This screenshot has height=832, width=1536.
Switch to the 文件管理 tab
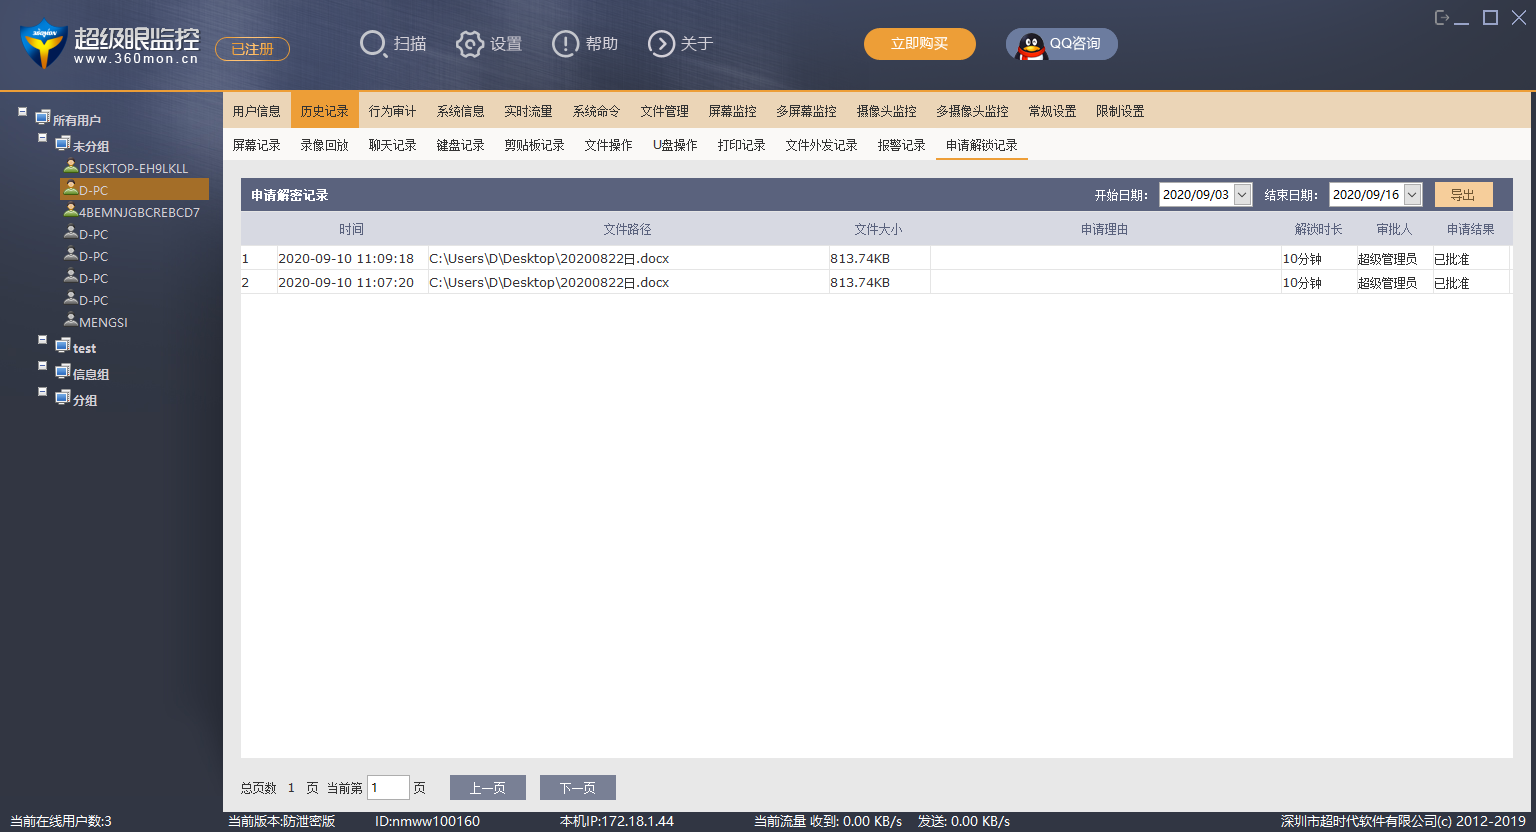click(x=664, y=111)
